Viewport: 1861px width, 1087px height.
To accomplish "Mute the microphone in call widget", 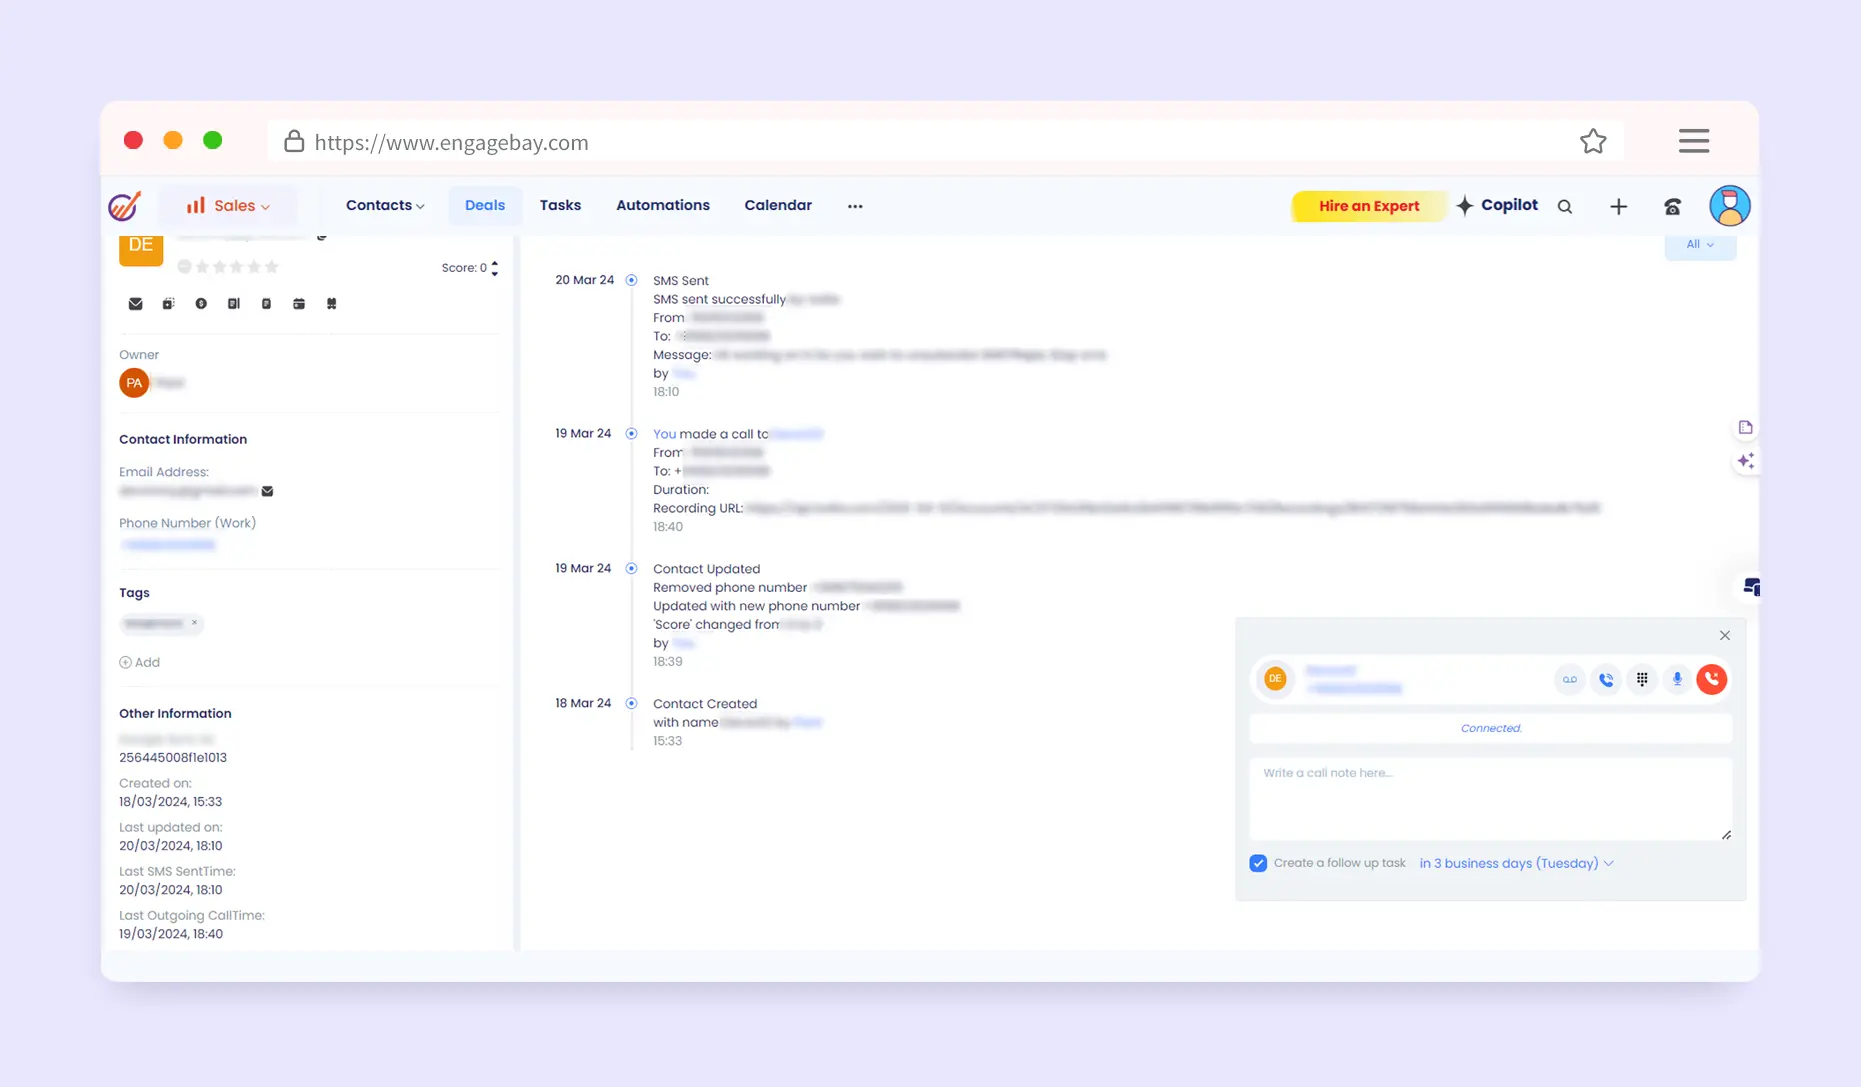I will tap(1677, 679).
